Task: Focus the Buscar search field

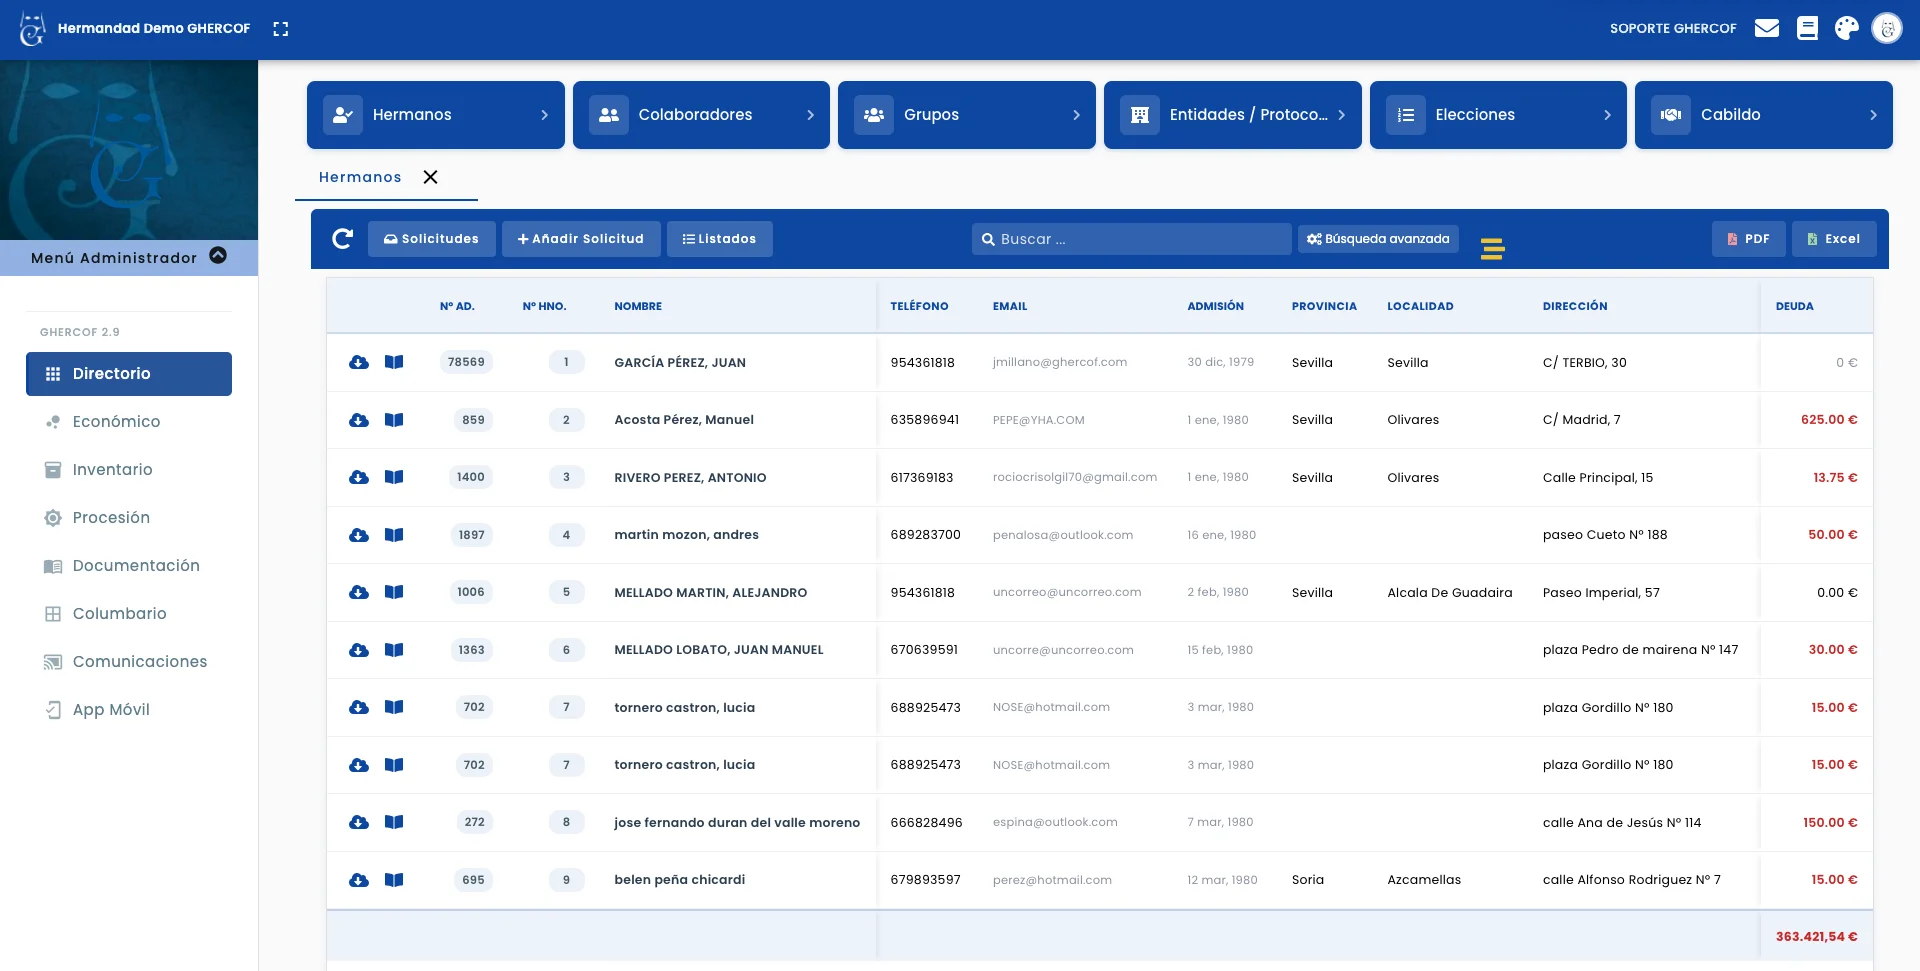Action: (x=1131, y=239)
